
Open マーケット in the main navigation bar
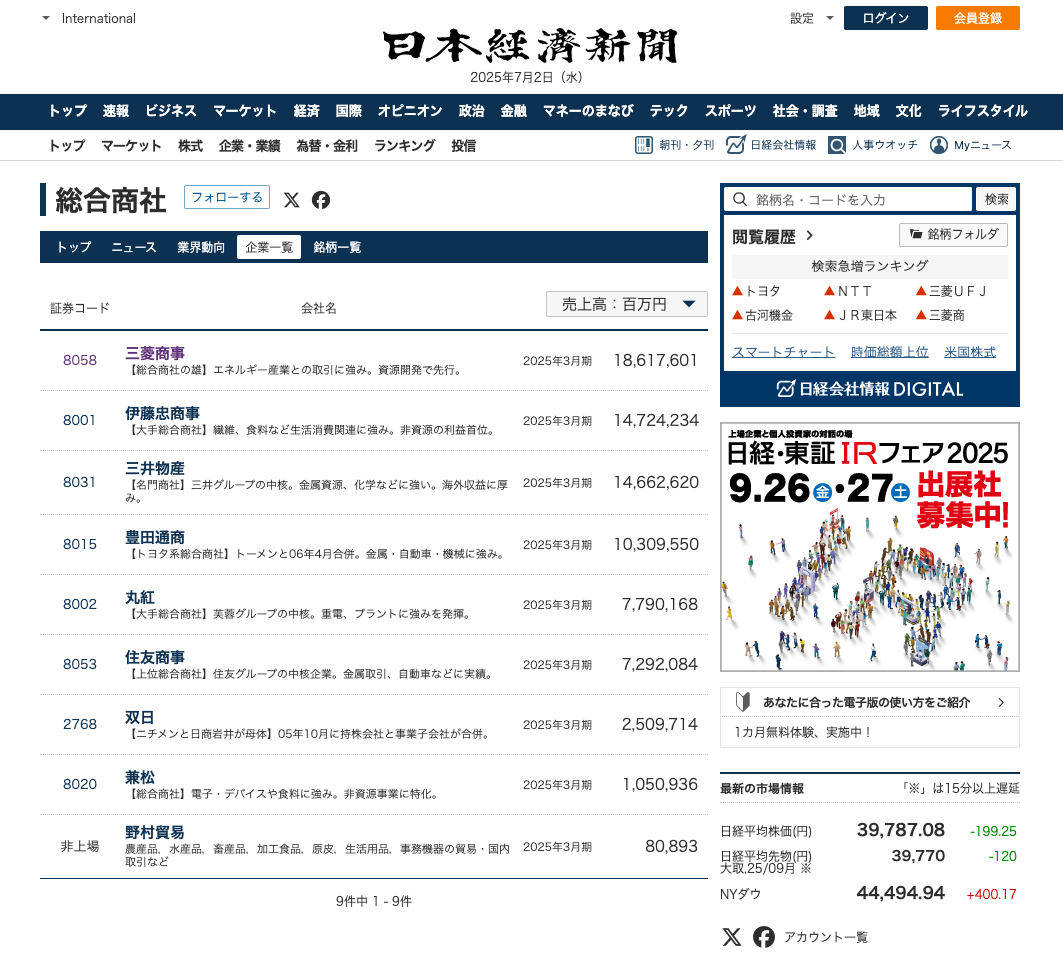click(244, 111)
